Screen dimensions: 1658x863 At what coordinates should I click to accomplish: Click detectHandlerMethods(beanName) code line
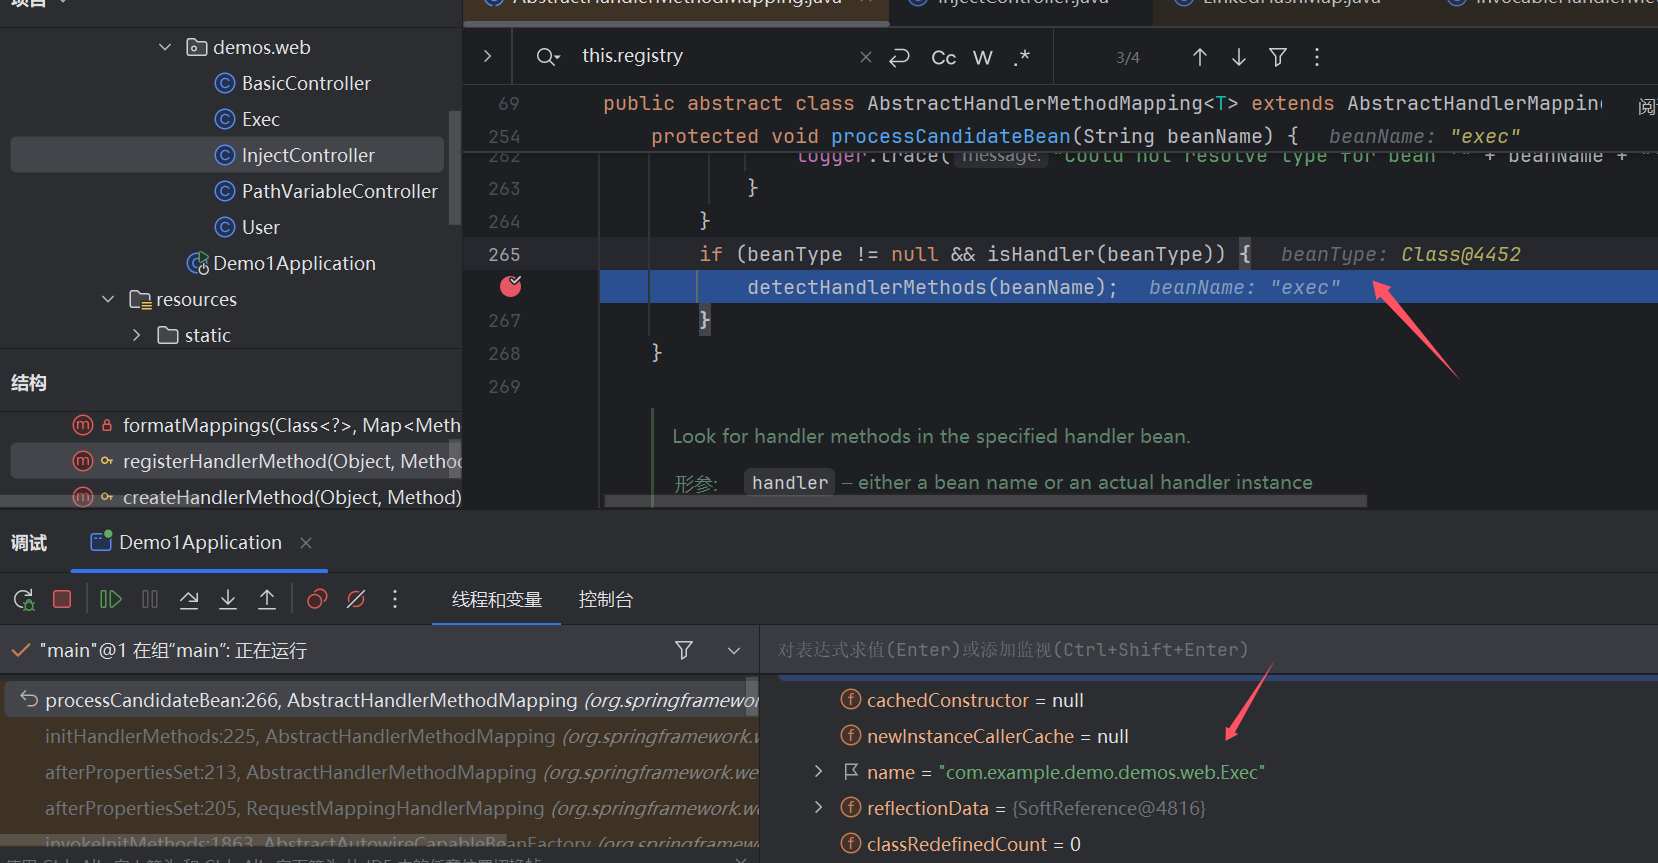tap(932, 287)
